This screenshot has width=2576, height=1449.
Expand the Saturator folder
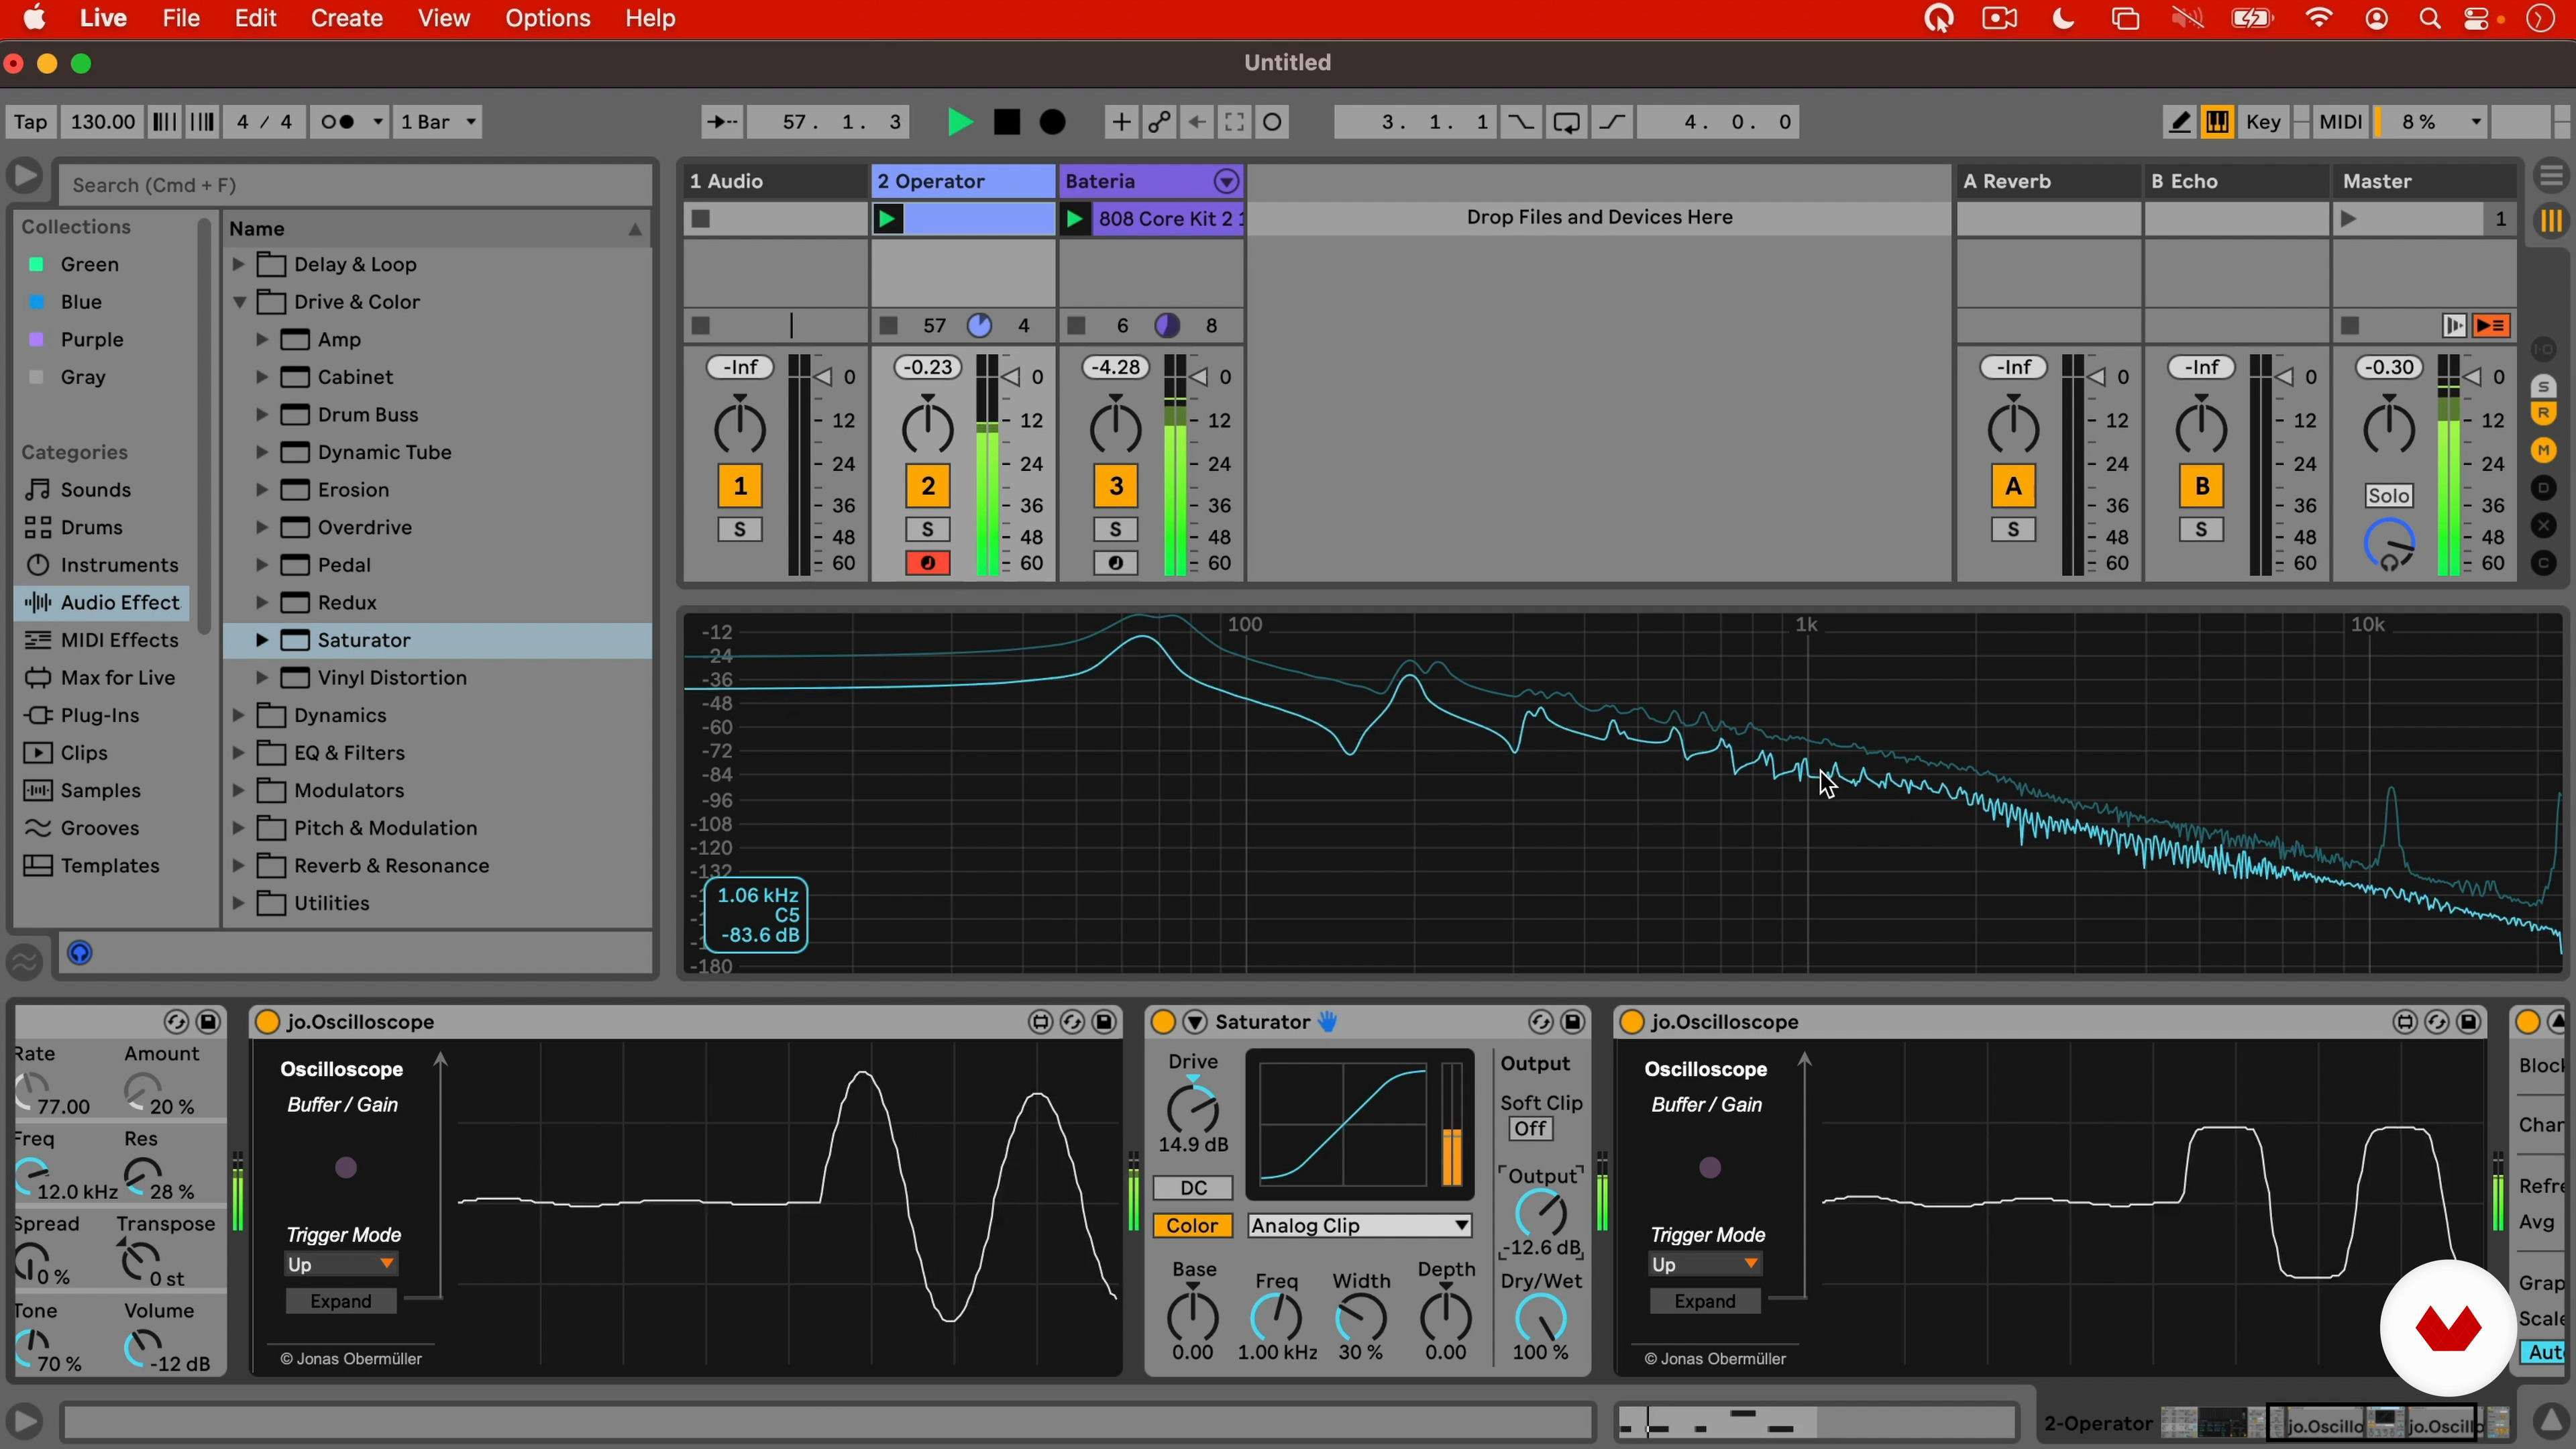[x=261, y=640]
